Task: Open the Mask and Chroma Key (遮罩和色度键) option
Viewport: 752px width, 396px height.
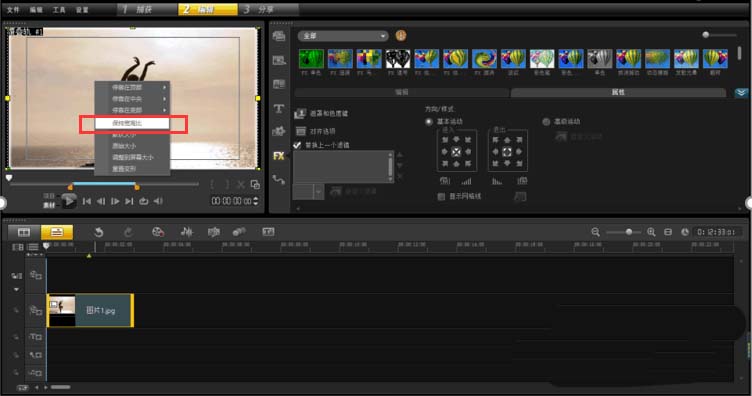Action: coord(321,114)
